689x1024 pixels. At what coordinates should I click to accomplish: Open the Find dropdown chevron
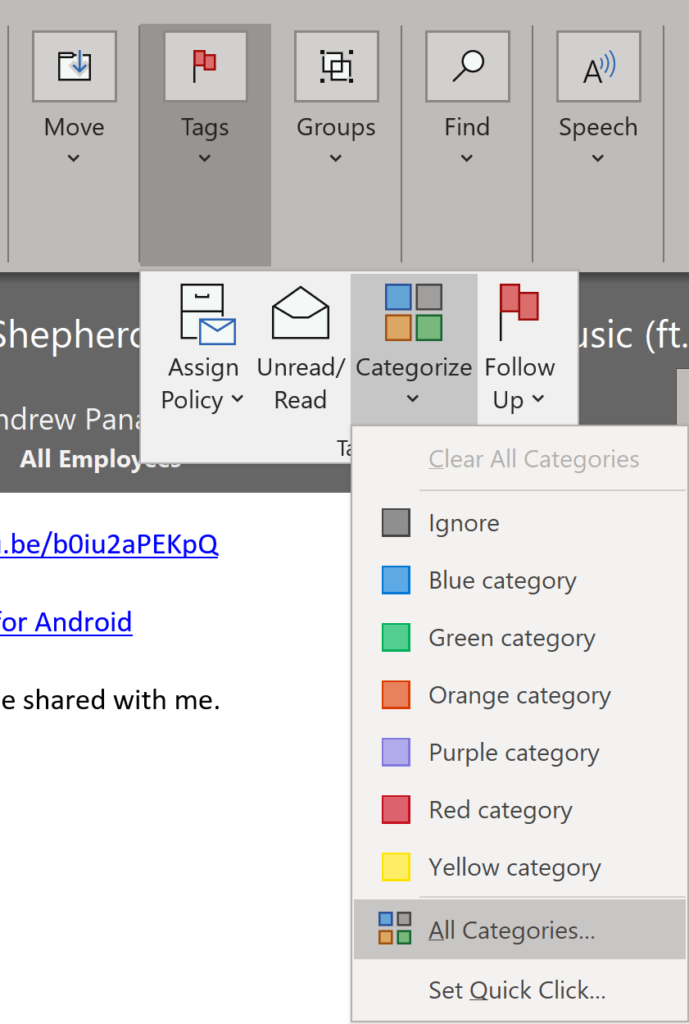tap(467, 158)
